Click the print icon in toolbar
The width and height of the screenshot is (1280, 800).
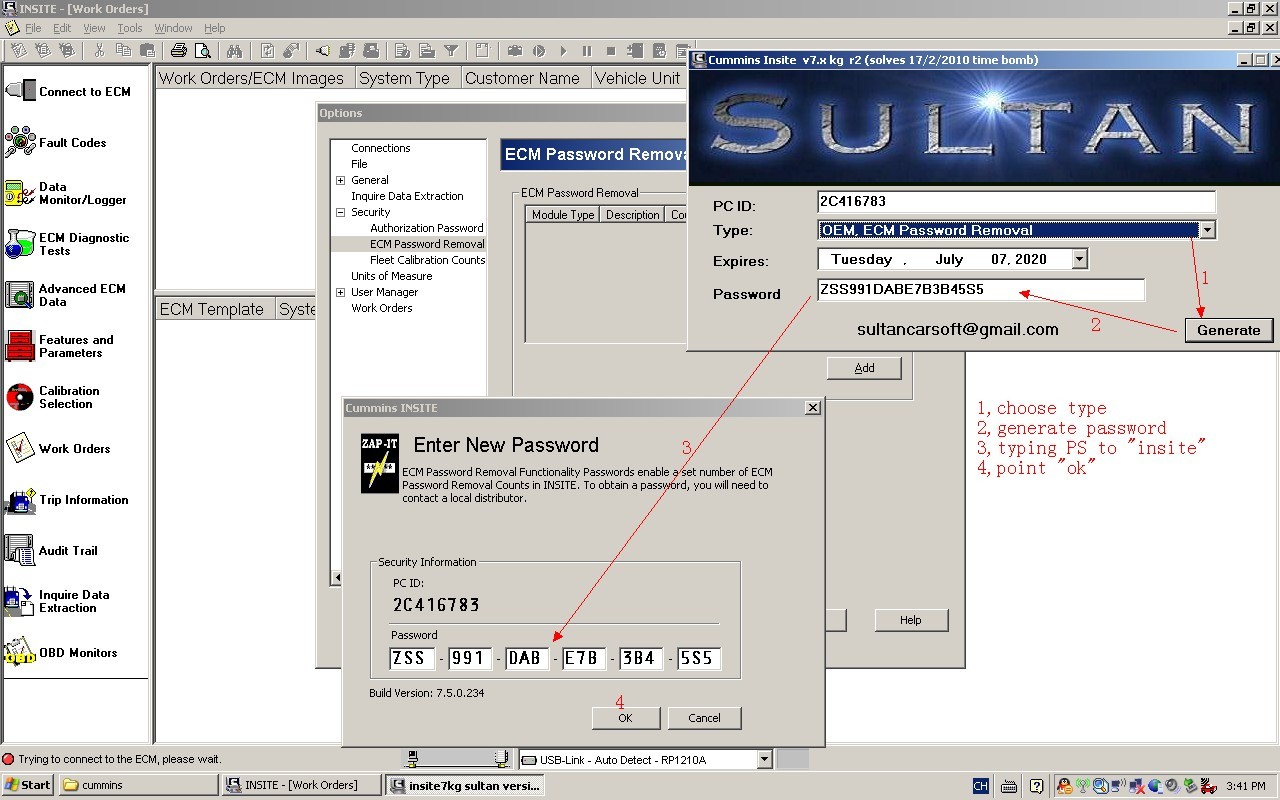[179, 51]
